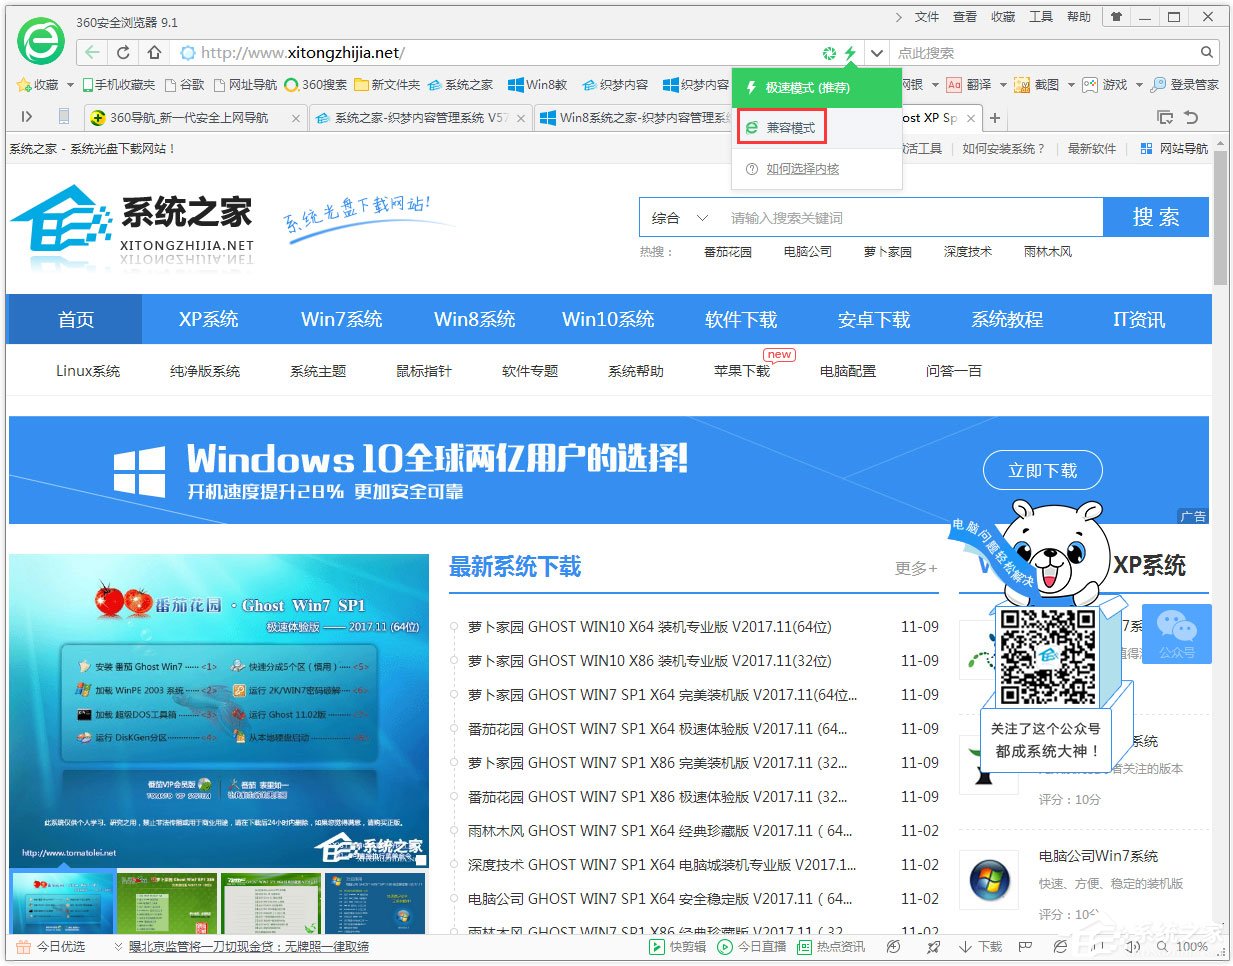The height and width of the screenshot is (966, 1233).
Task: Switch to the Win10系统 navigation tab
Action: (x=608, y=319)
